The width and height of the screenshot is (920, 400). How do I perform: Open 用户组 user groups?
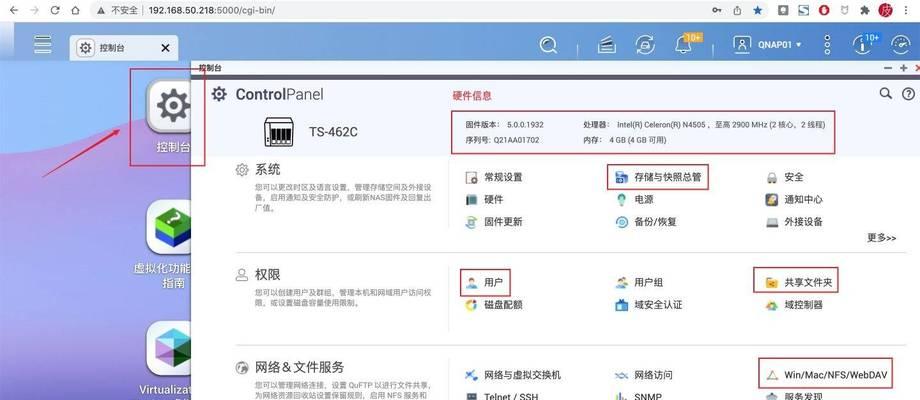(638, 283)
